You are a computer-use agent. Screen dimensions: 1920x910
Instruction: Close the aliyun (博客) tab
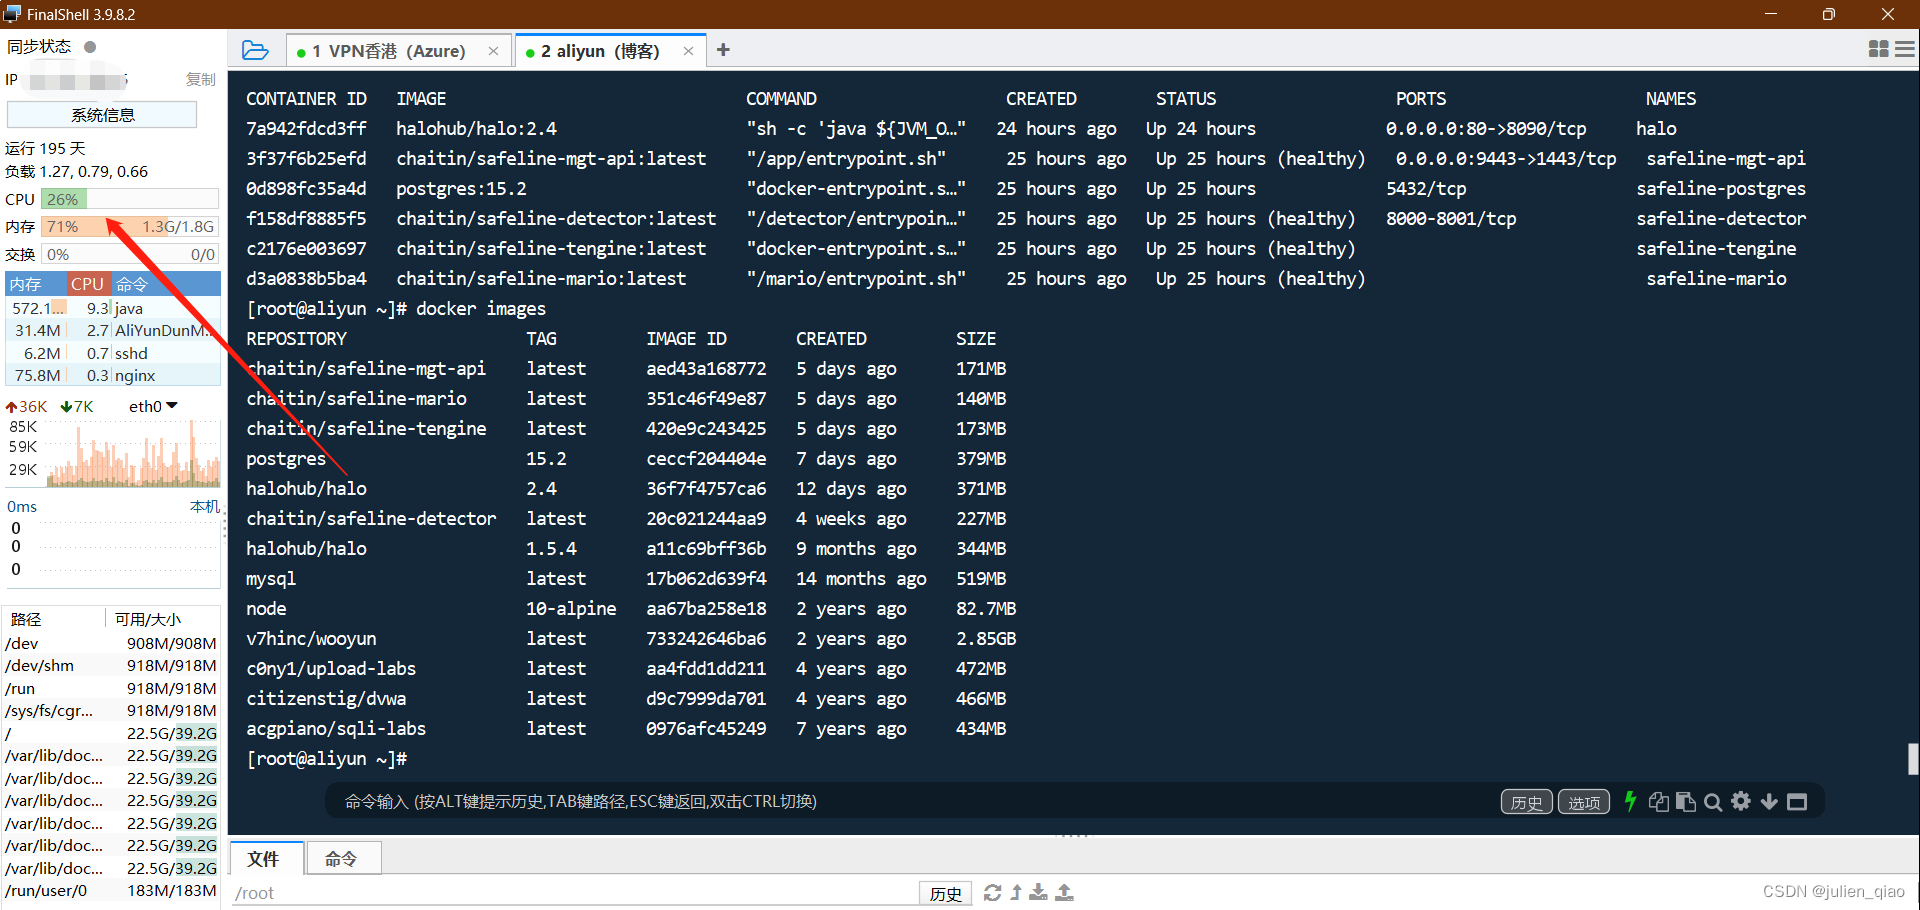point(688,51)
